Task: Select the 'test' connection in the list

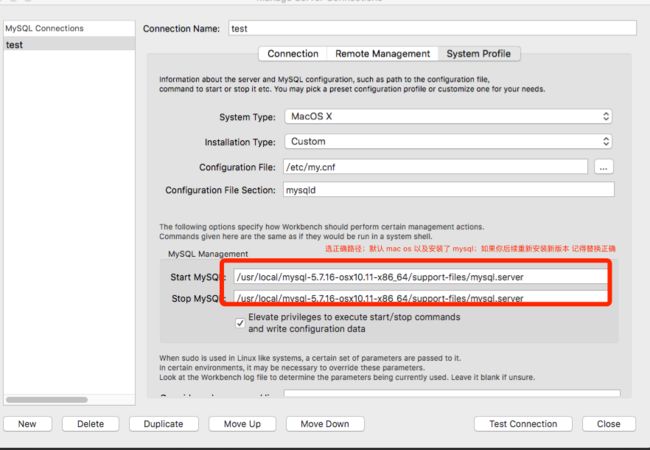Action: 69,44
